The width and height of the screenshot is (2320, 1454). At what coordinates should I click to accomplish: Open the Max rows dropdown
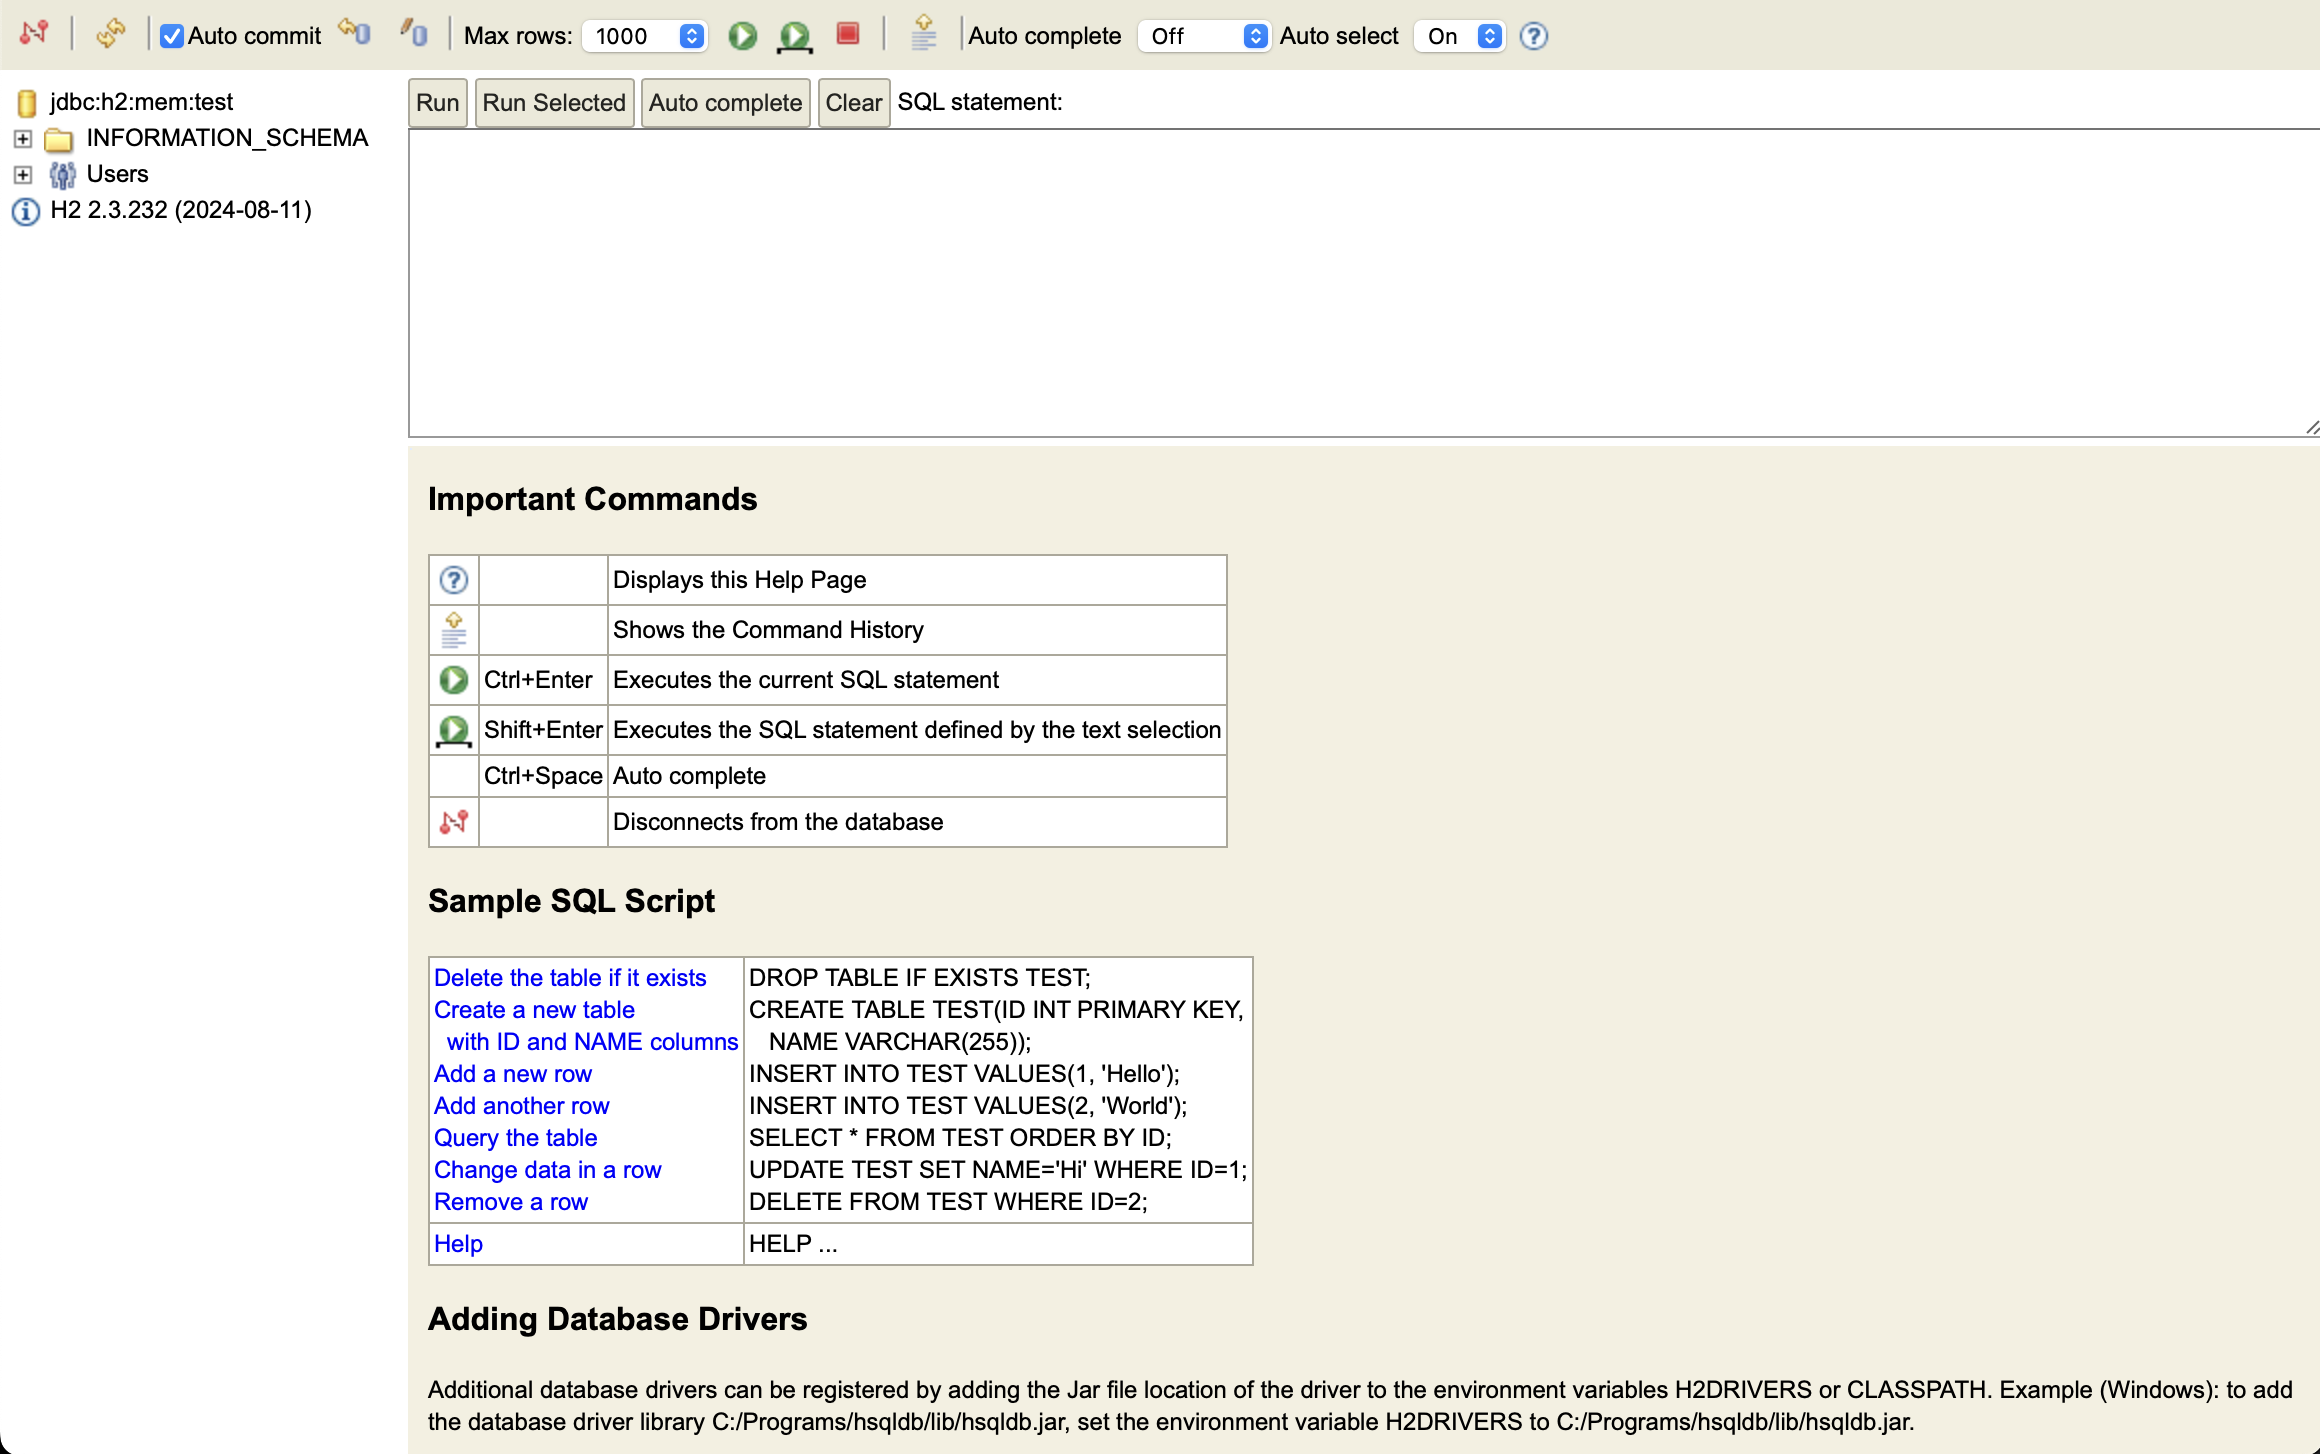645,36
